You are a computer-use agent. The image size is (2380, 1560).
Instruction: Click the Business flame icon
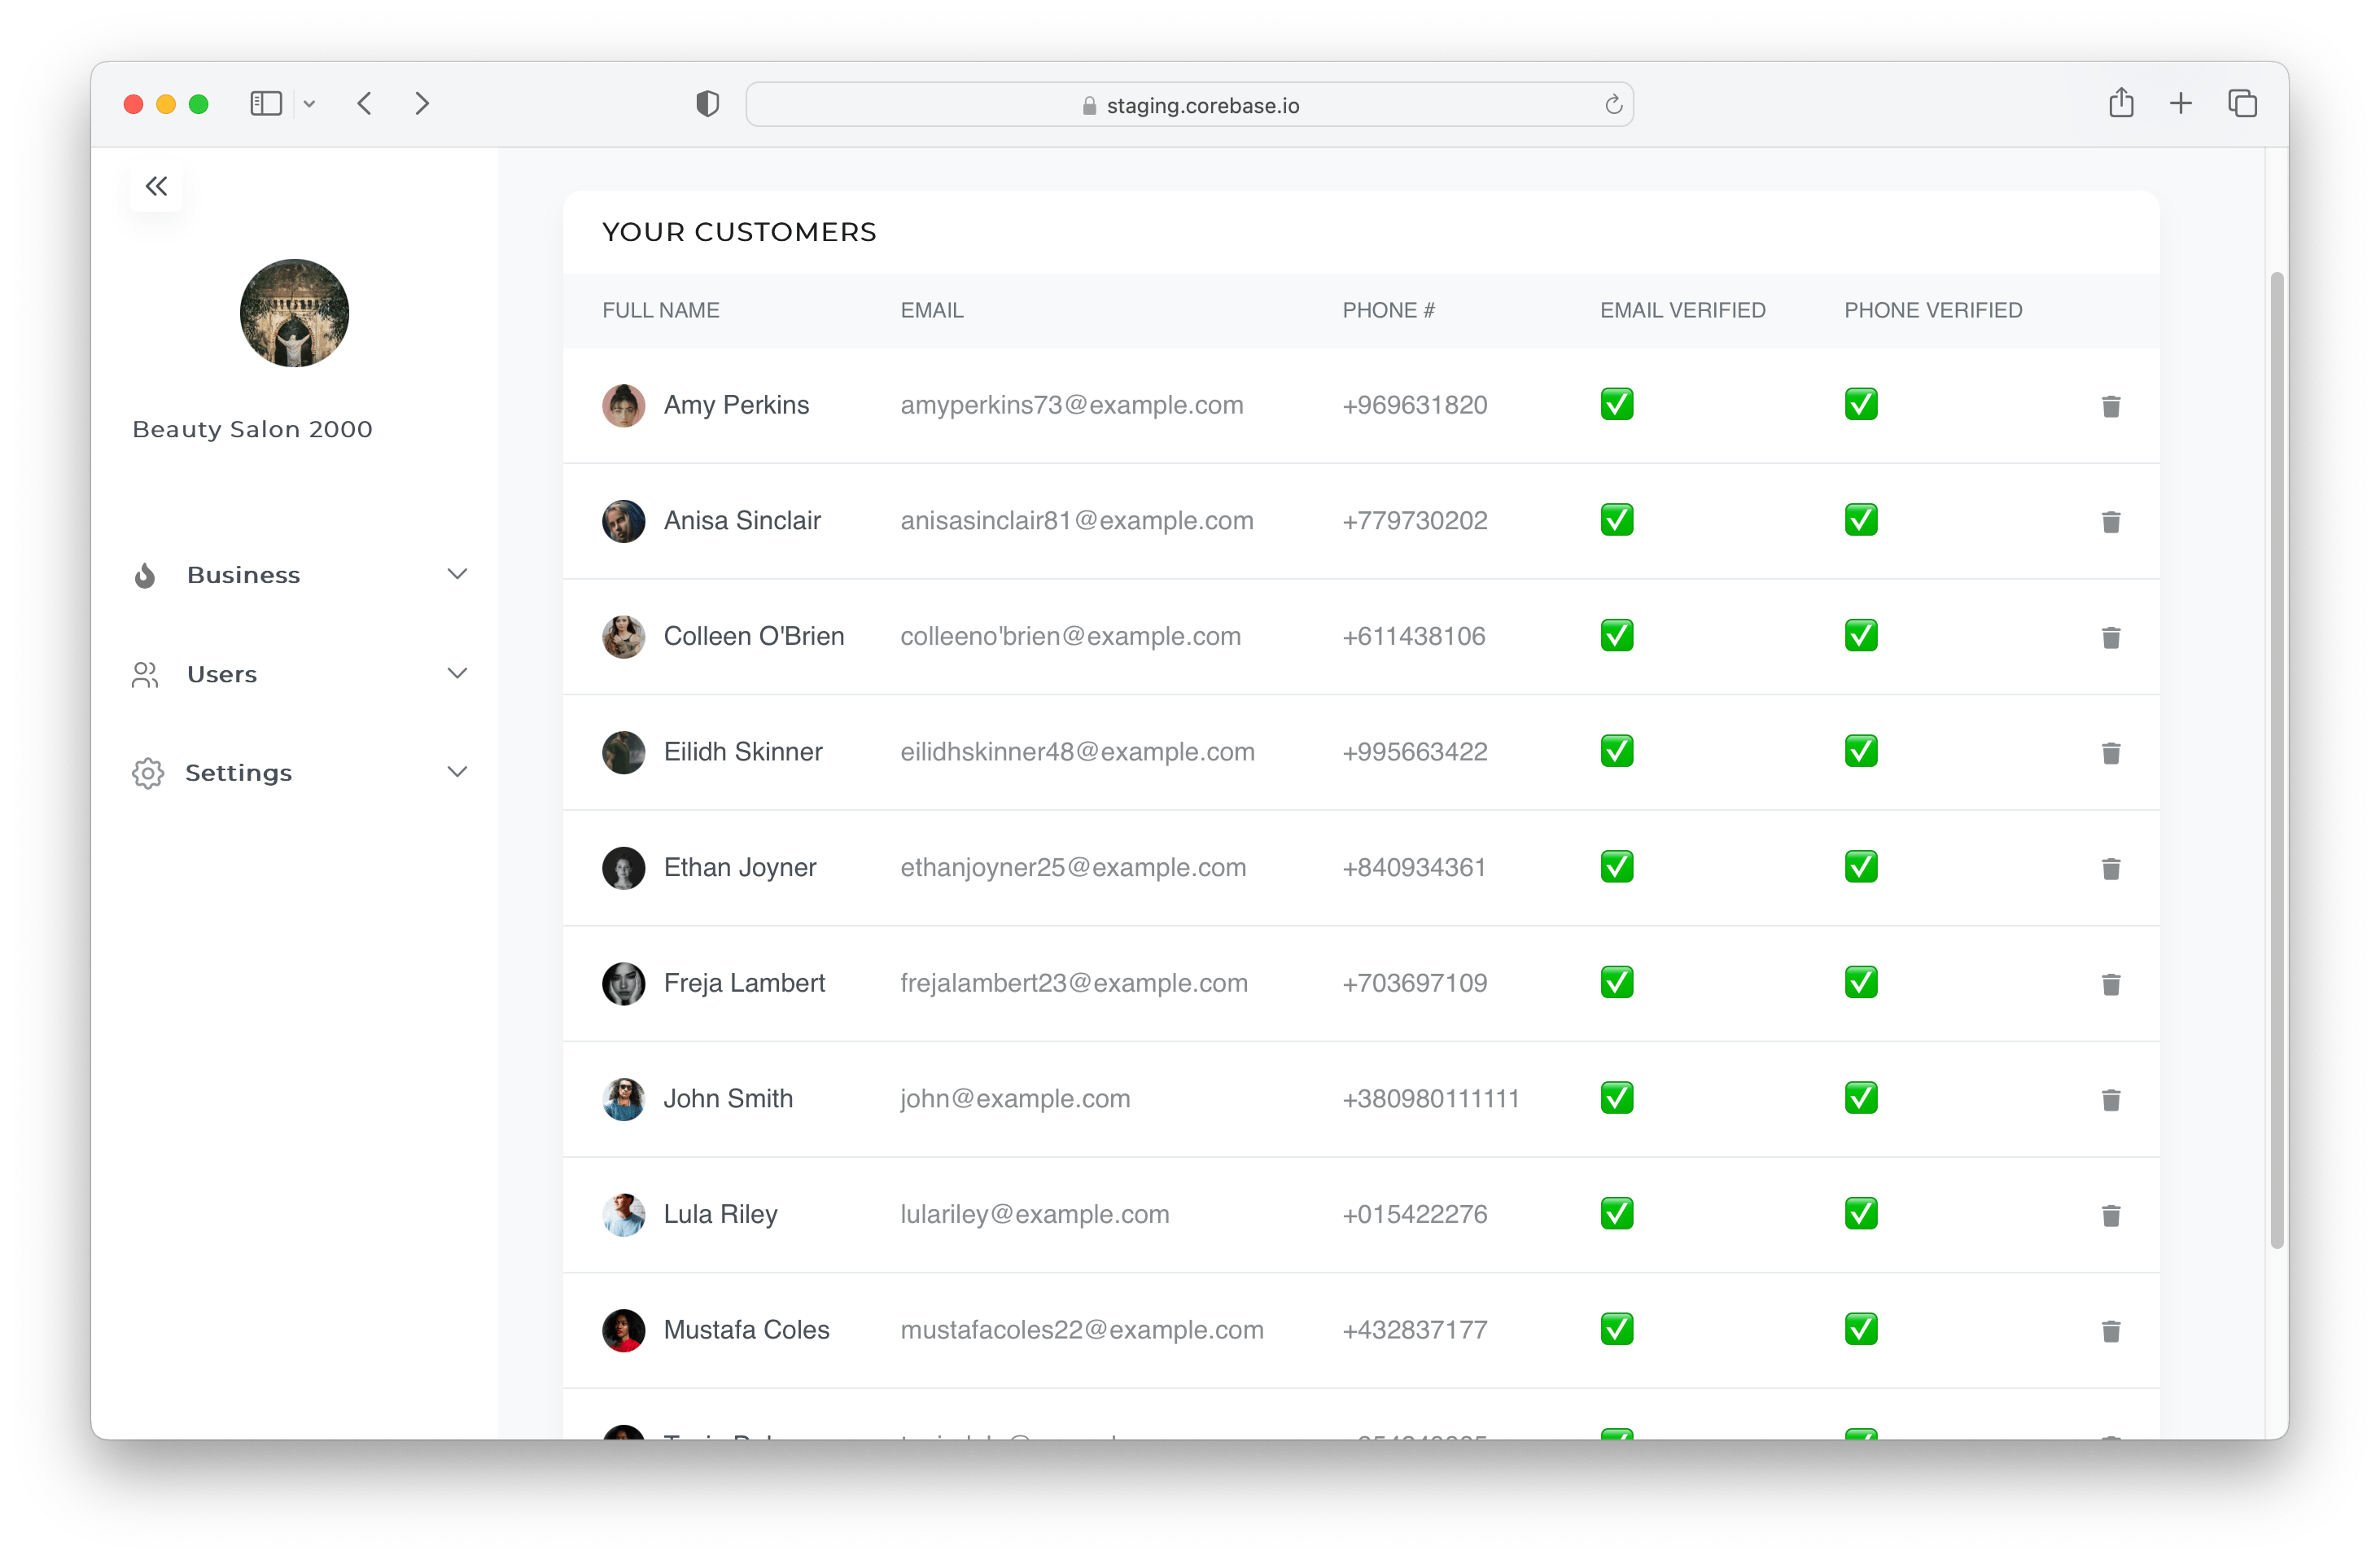145,575
